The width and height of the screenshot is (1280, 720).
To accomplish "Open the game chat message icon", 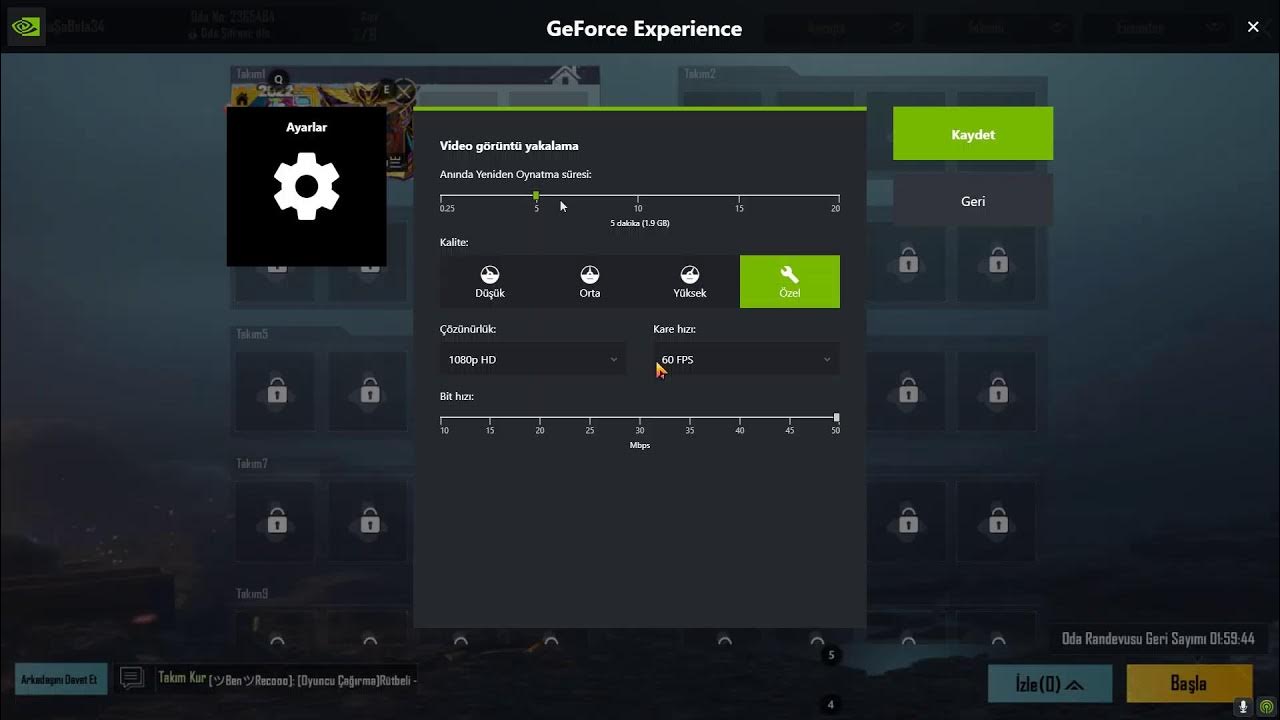I will (x=131, y=679).
